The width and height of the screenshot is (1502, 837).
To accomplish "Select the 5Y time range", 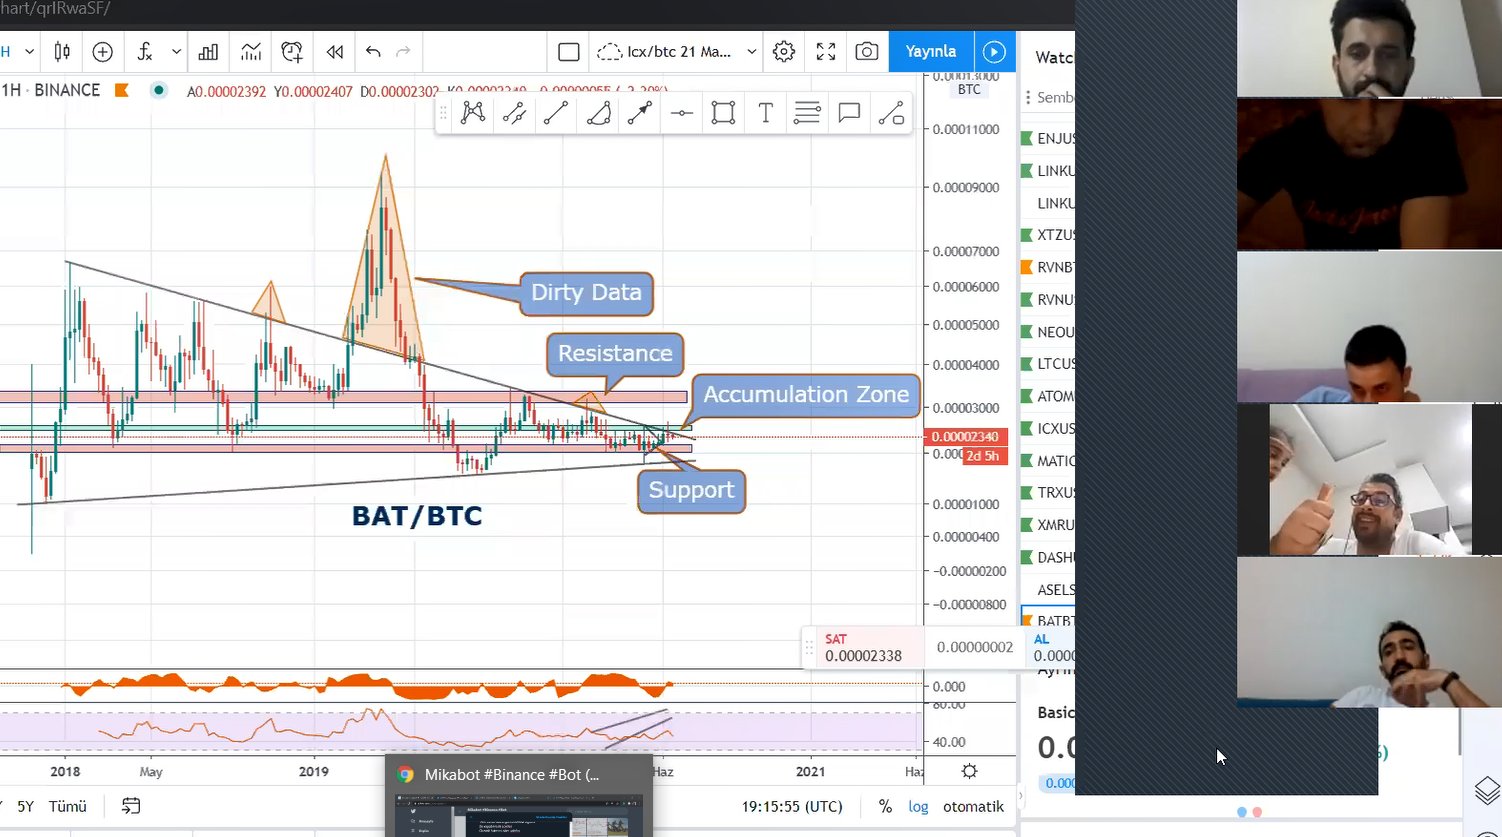I will [x=26, y=806].
